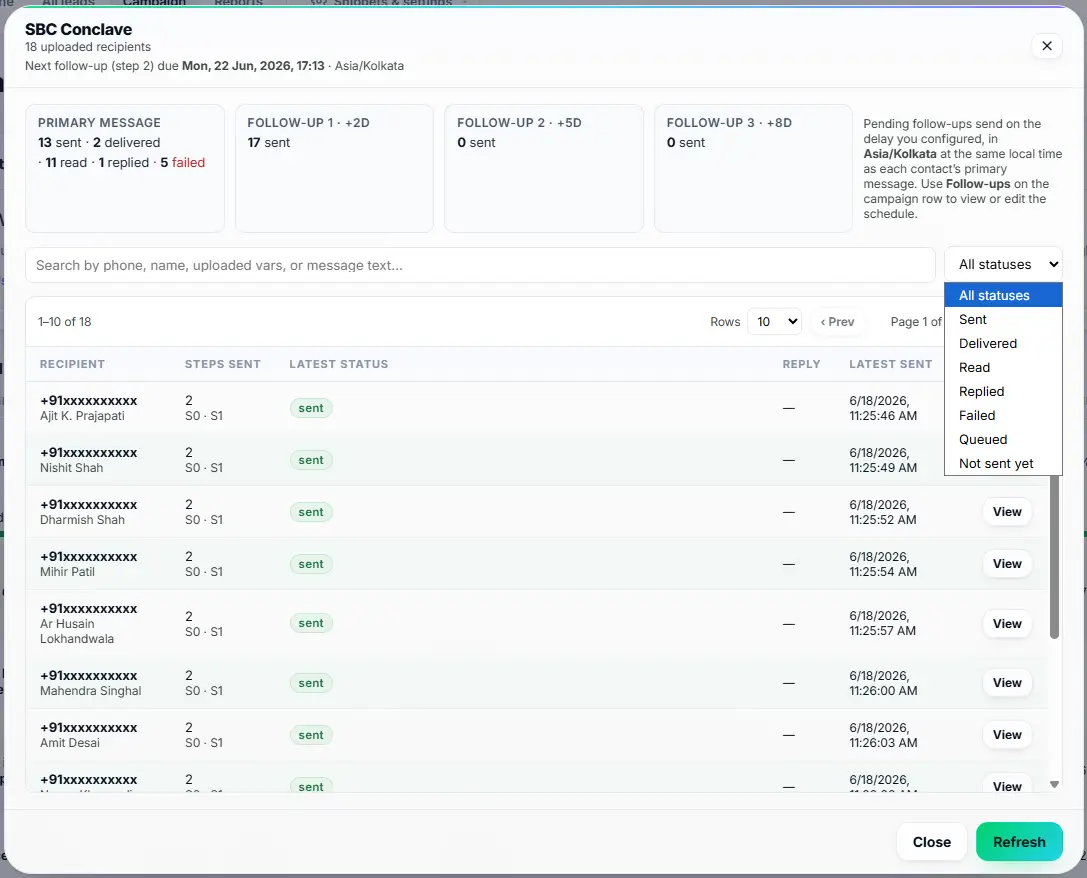The image size is (1087, 878).
Task: Click the red '5 failed' count
Action: click(x=182, y=162)
